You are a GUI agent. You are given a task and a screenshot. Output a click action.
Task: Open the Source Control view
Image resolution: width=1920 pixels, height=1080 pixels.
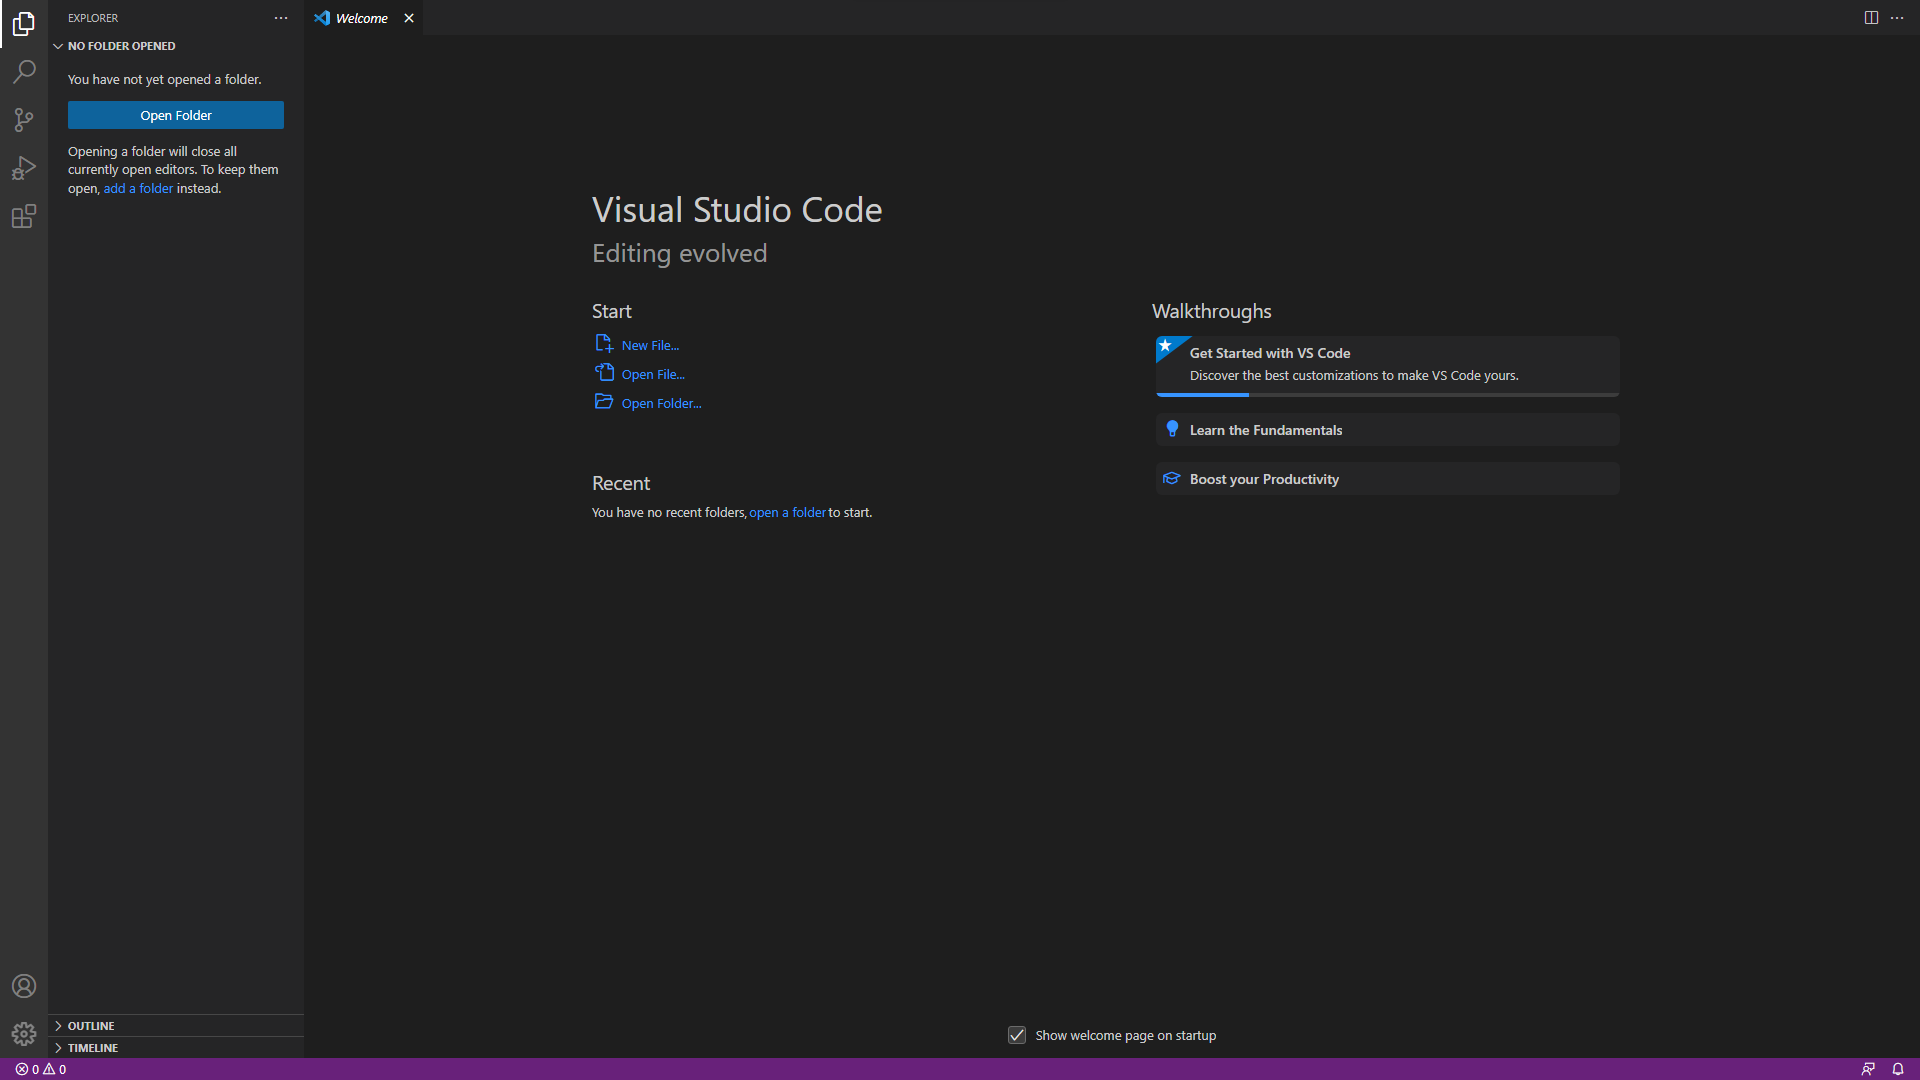pos(24,120)
